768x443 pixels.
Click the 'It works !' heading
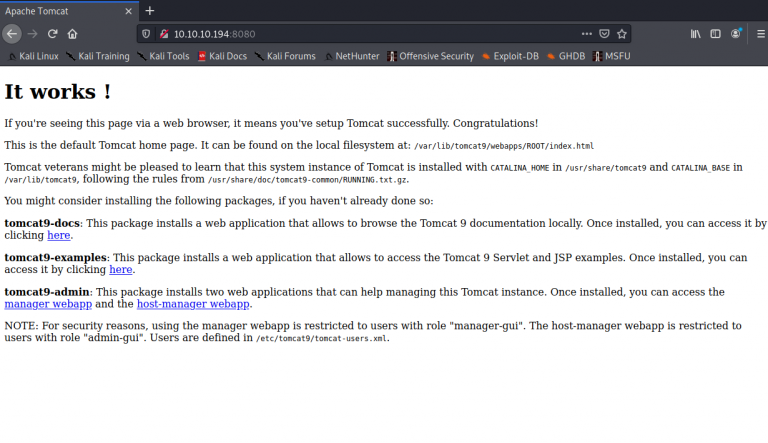click(58, 92)
